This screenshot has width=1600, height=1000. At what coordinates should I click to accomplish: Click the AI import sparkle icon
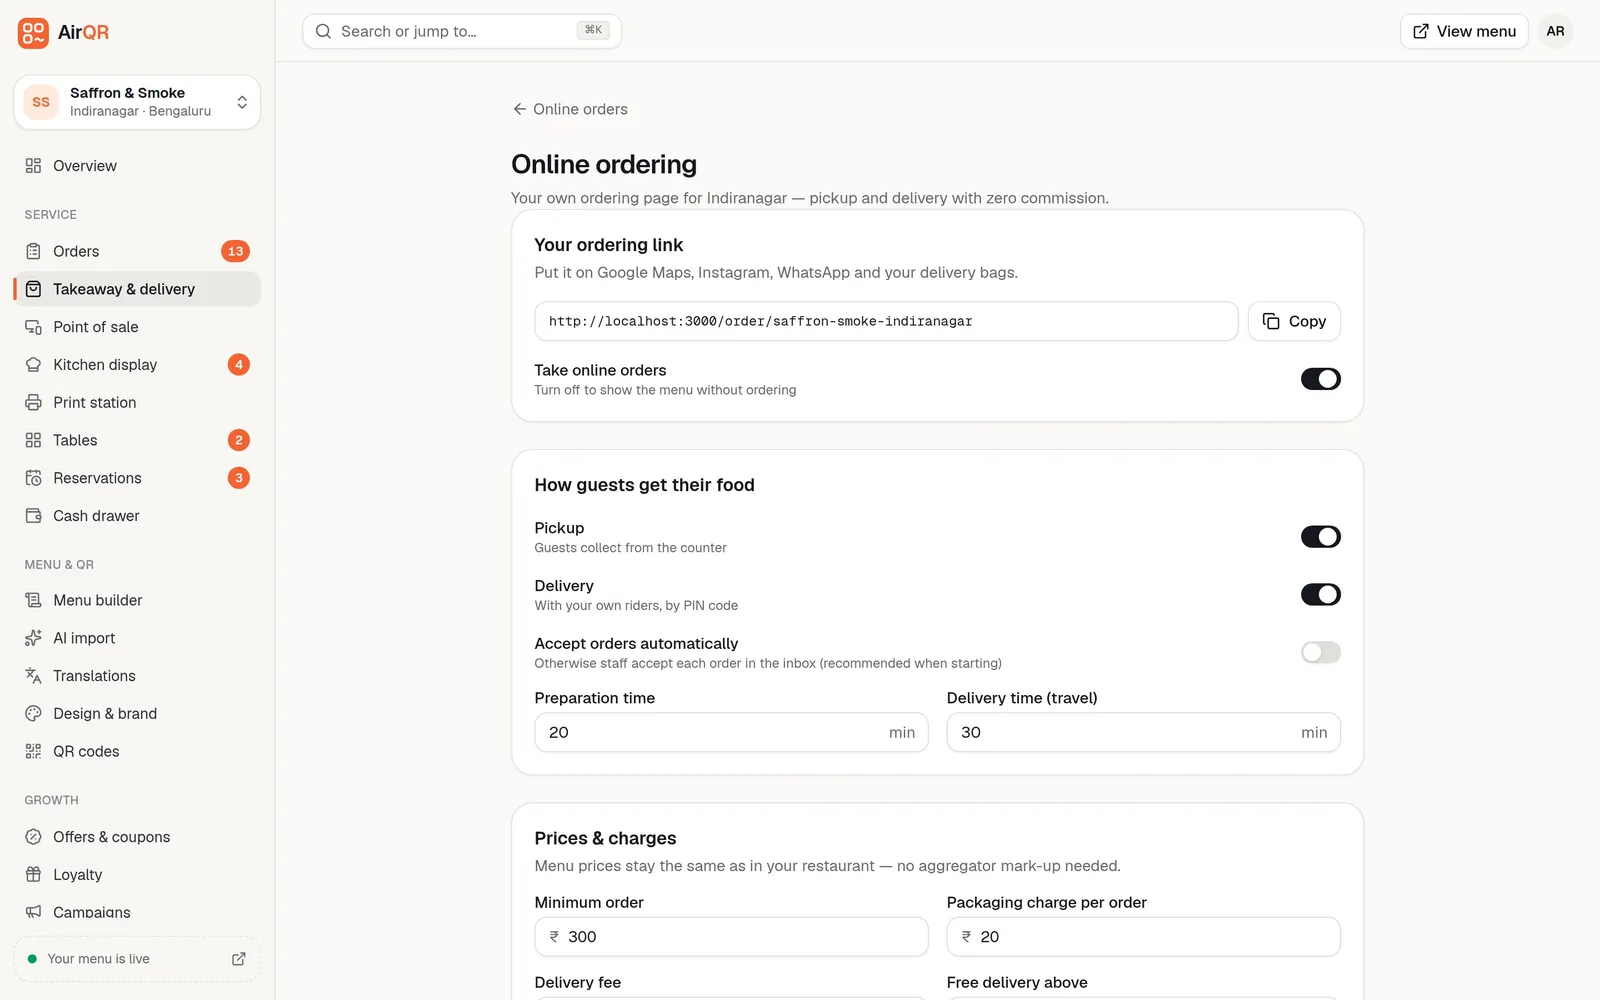pos(33,638)
